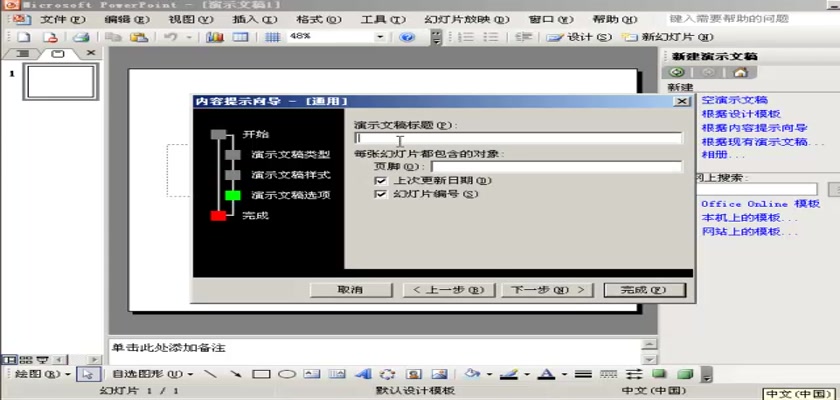Viewport: 840px width, 400px height.
Task: Click the Print icon in the toolbar
Action: point(81,37)
